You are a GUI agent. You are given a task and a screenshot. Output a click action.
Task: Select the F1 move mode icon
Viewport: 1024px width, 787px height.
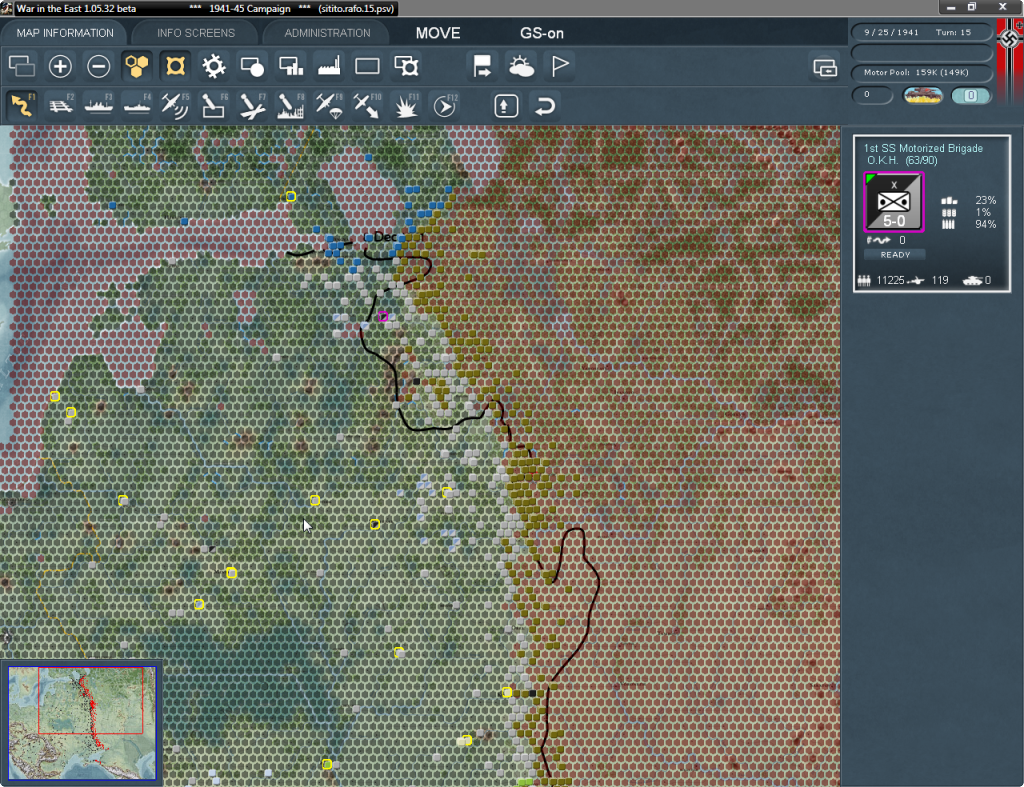click(x=22, y=106)
